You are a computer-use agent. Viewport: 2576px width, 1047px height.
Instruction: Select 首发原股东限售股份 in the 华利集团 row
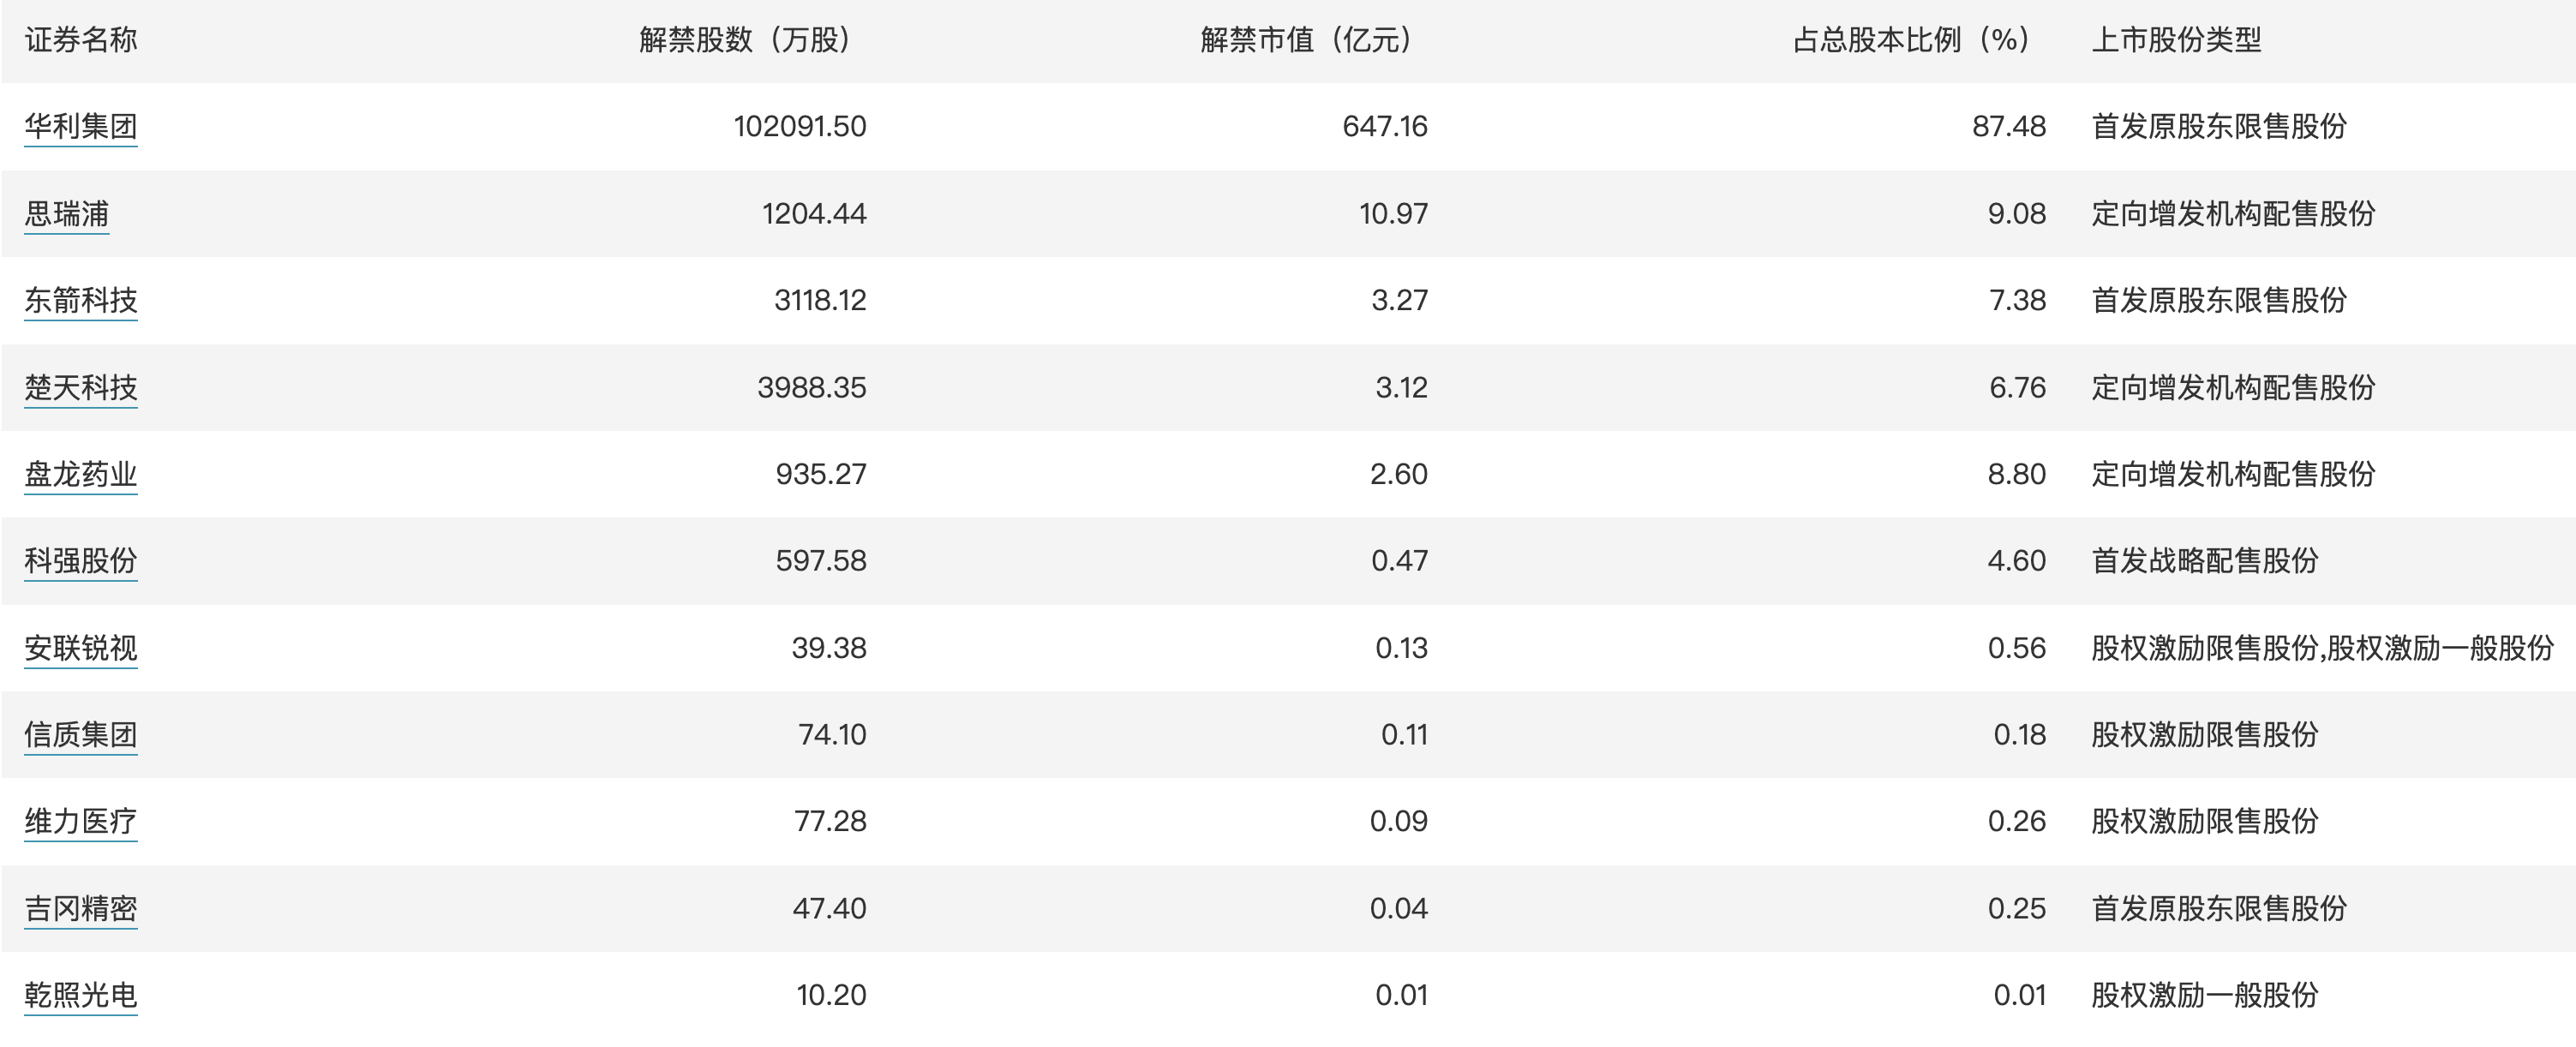[2219, 126]
